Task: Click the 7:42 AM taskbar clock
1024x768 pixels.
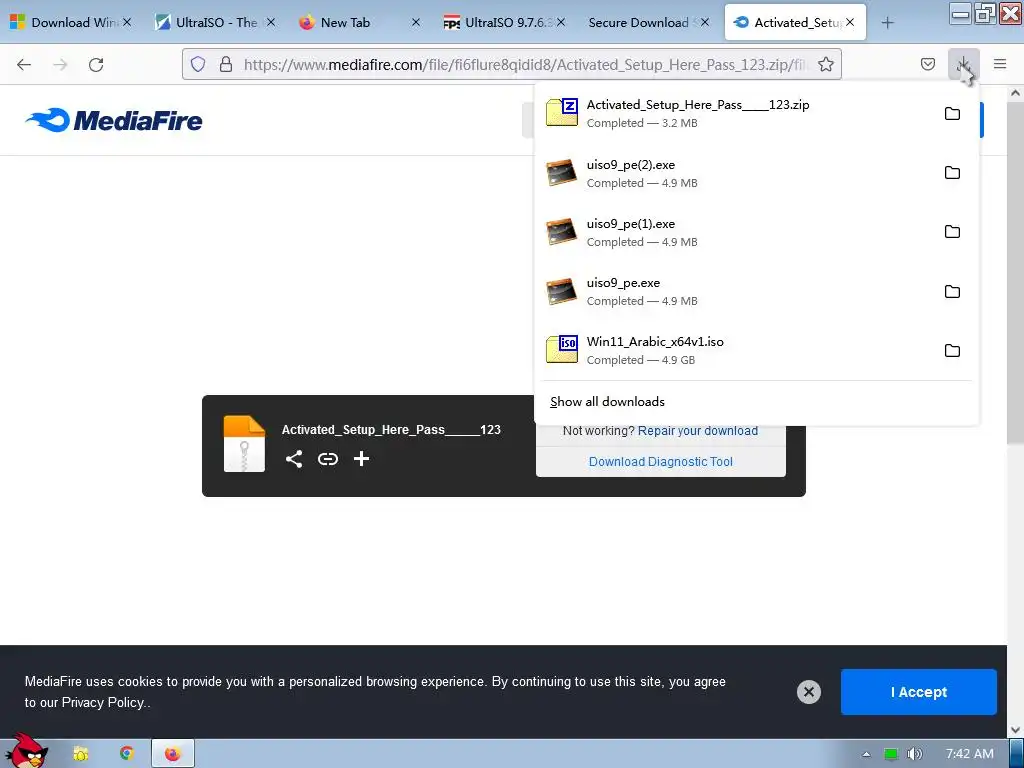Action: [x=970, y=754]
